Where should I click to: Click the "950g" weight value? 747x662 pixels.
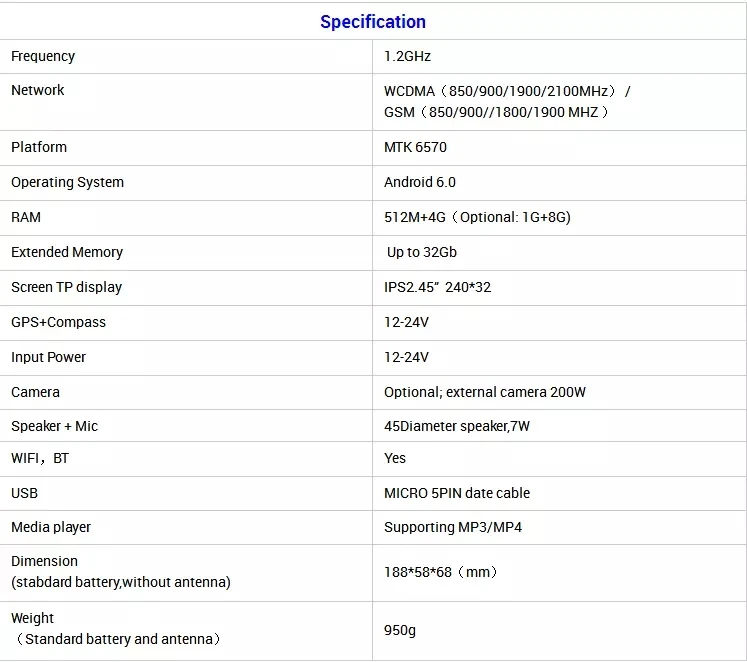400,631
